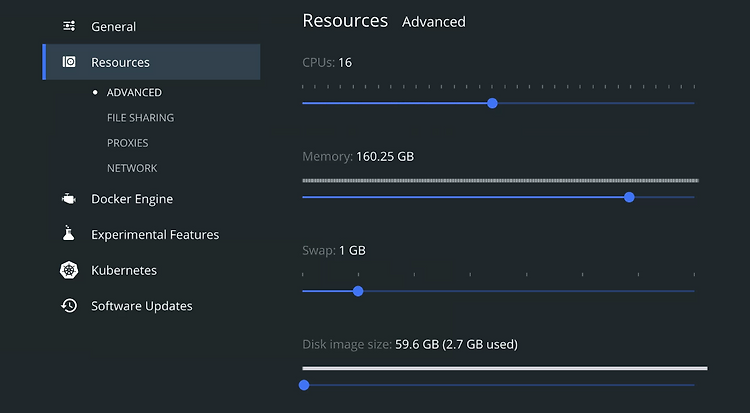Click the Resources disk icon
This screenshot has width=750, height=413.
click(x=69, y=62)
